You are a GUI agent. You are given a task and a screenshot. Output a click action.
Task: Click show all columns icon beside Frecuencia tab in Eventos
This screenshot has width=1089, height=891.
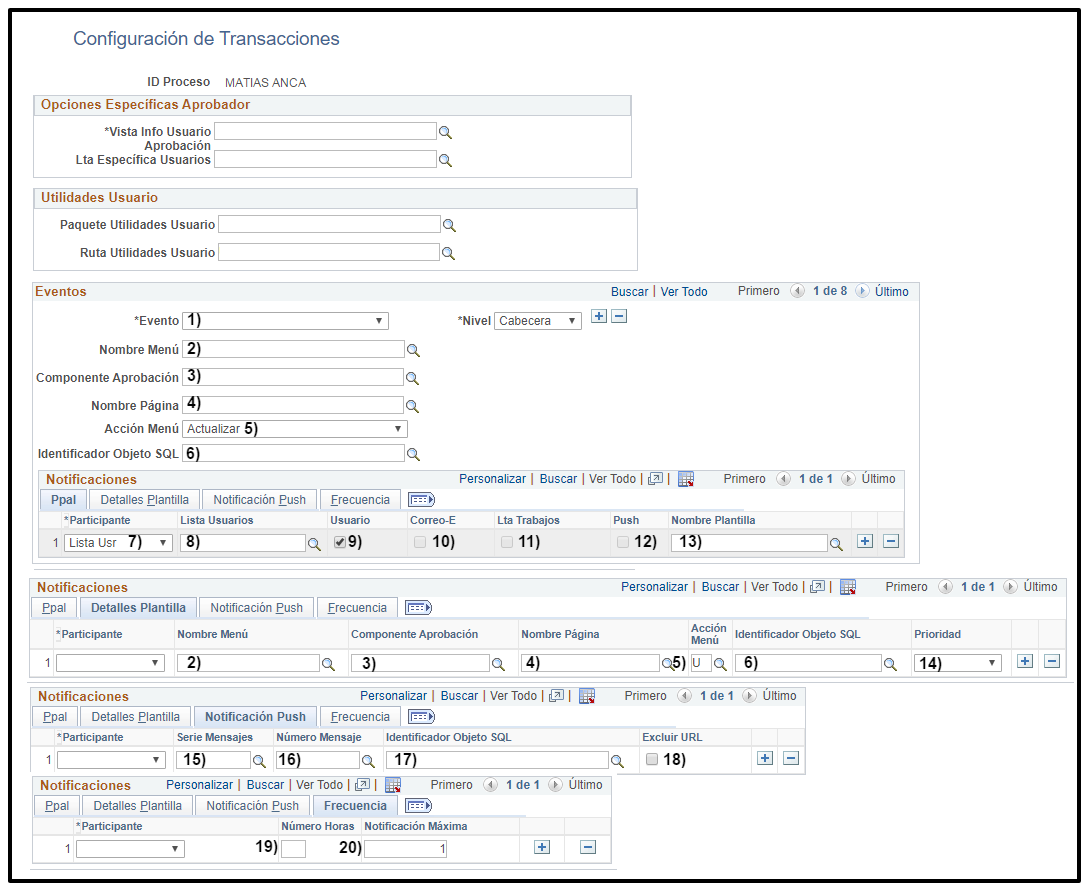tap(421, 499)
